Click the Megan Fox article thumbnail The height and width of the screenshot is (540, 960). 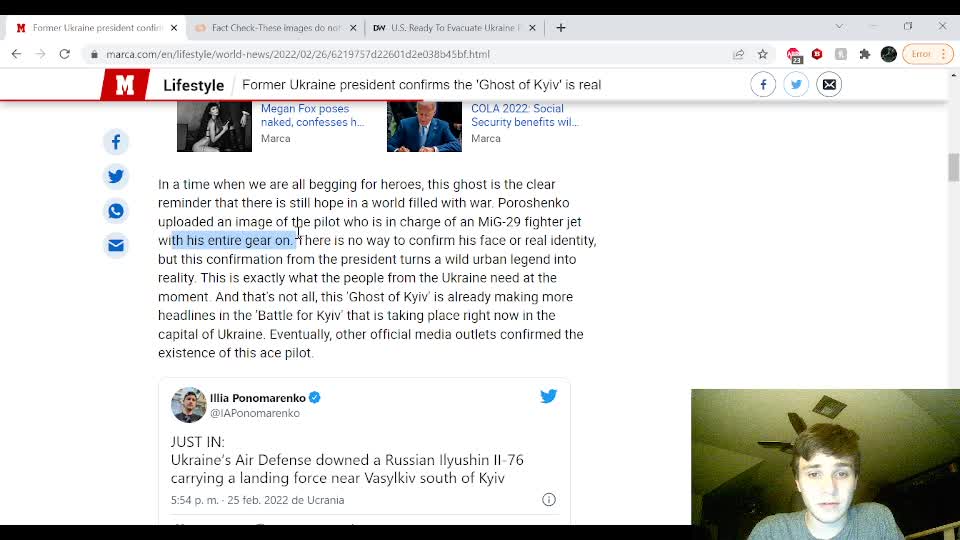click(214, 127)
